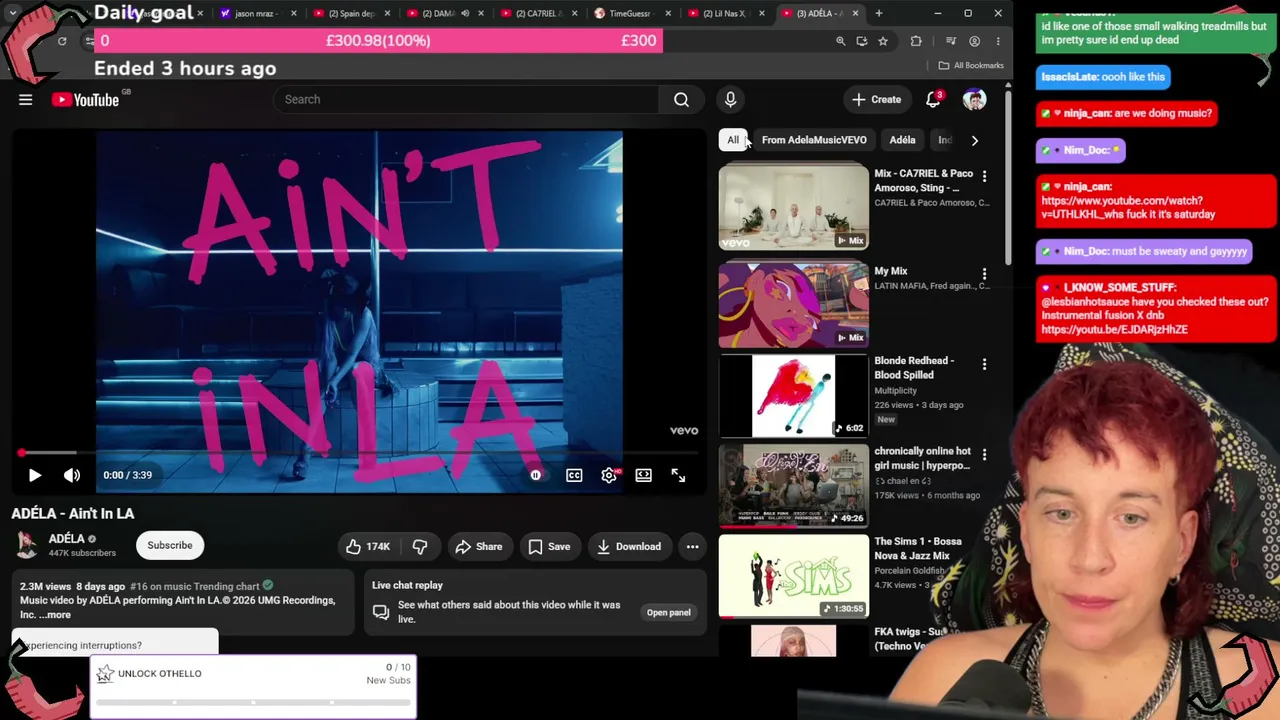Open the live chat replay panel
The width and height of the screenshot is (1280, 720).
pos(668,612)
